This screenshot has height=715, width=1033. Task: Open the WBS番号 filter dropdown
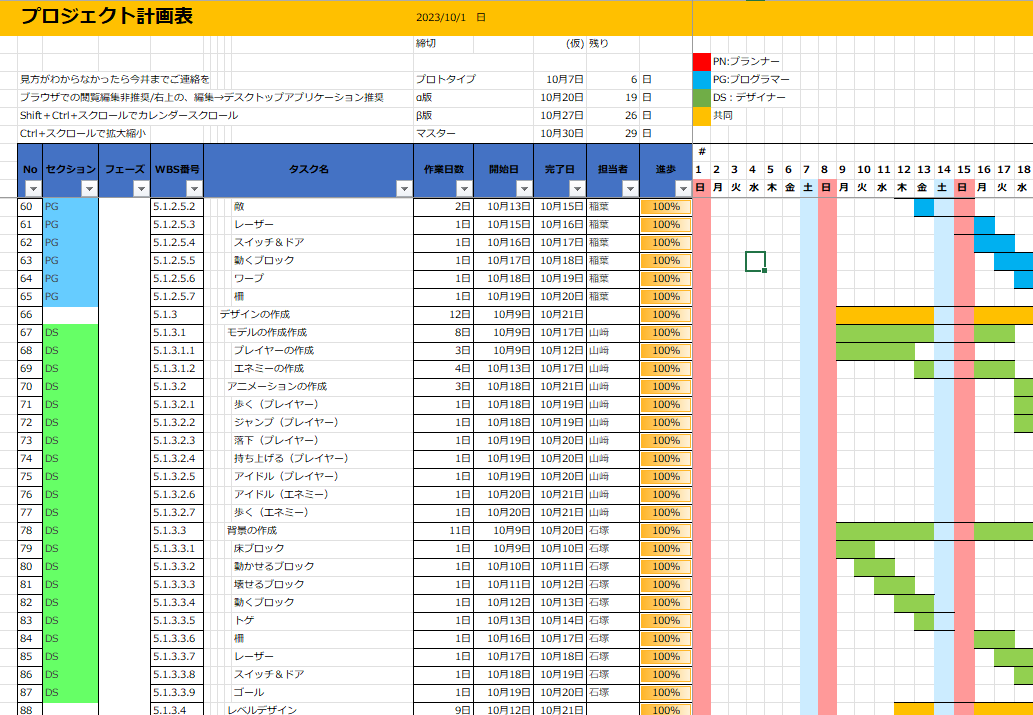pos(194,189)
